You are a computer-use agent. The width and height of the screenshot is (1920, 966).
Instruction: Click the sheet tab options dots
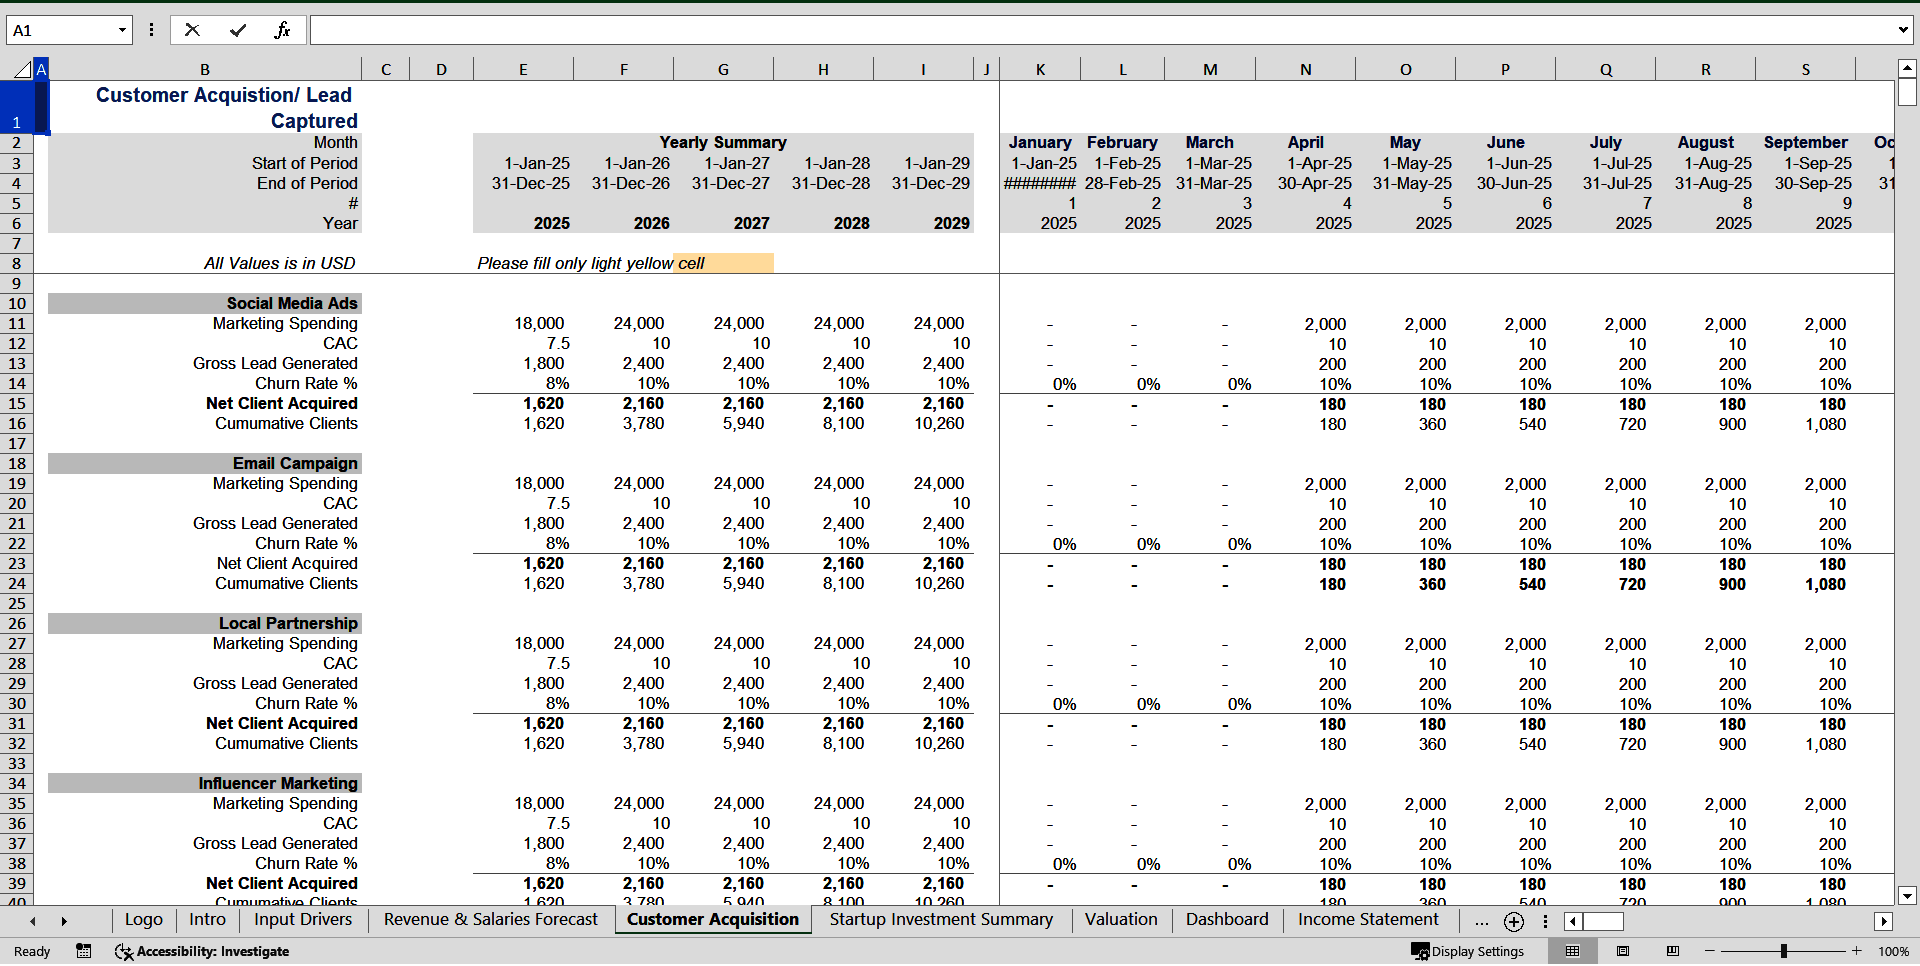[x=1545, y=921]
